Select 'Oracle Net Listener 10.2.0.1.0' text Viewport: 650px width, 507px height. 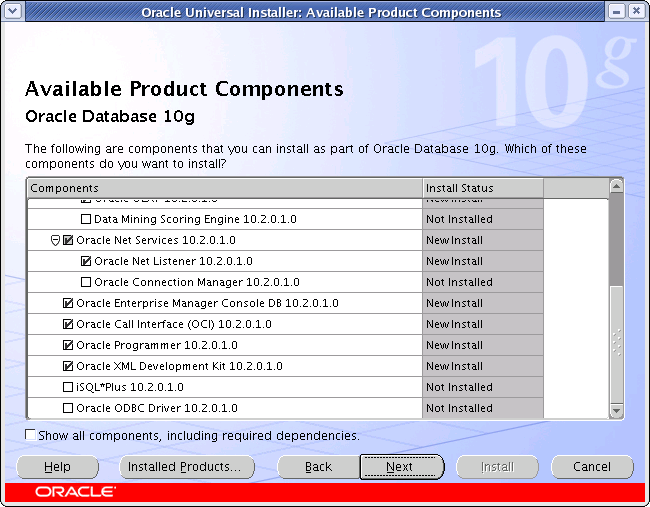pos(173,261)
